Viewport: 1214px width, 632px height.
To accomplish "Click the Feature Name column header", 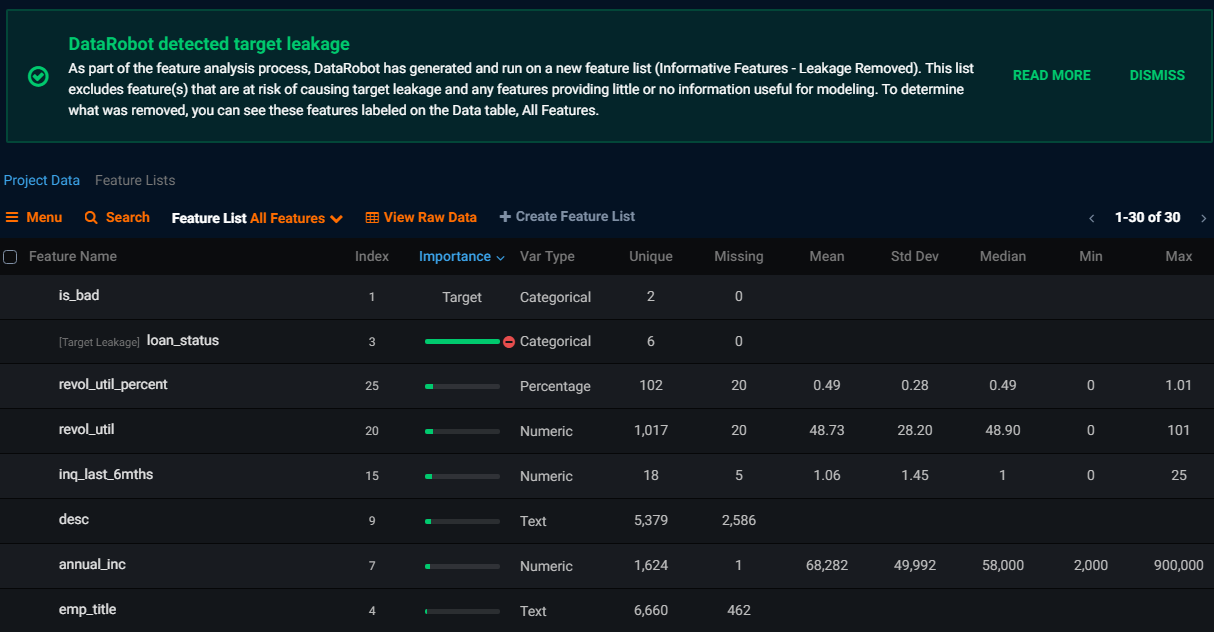I will [73, 257].
